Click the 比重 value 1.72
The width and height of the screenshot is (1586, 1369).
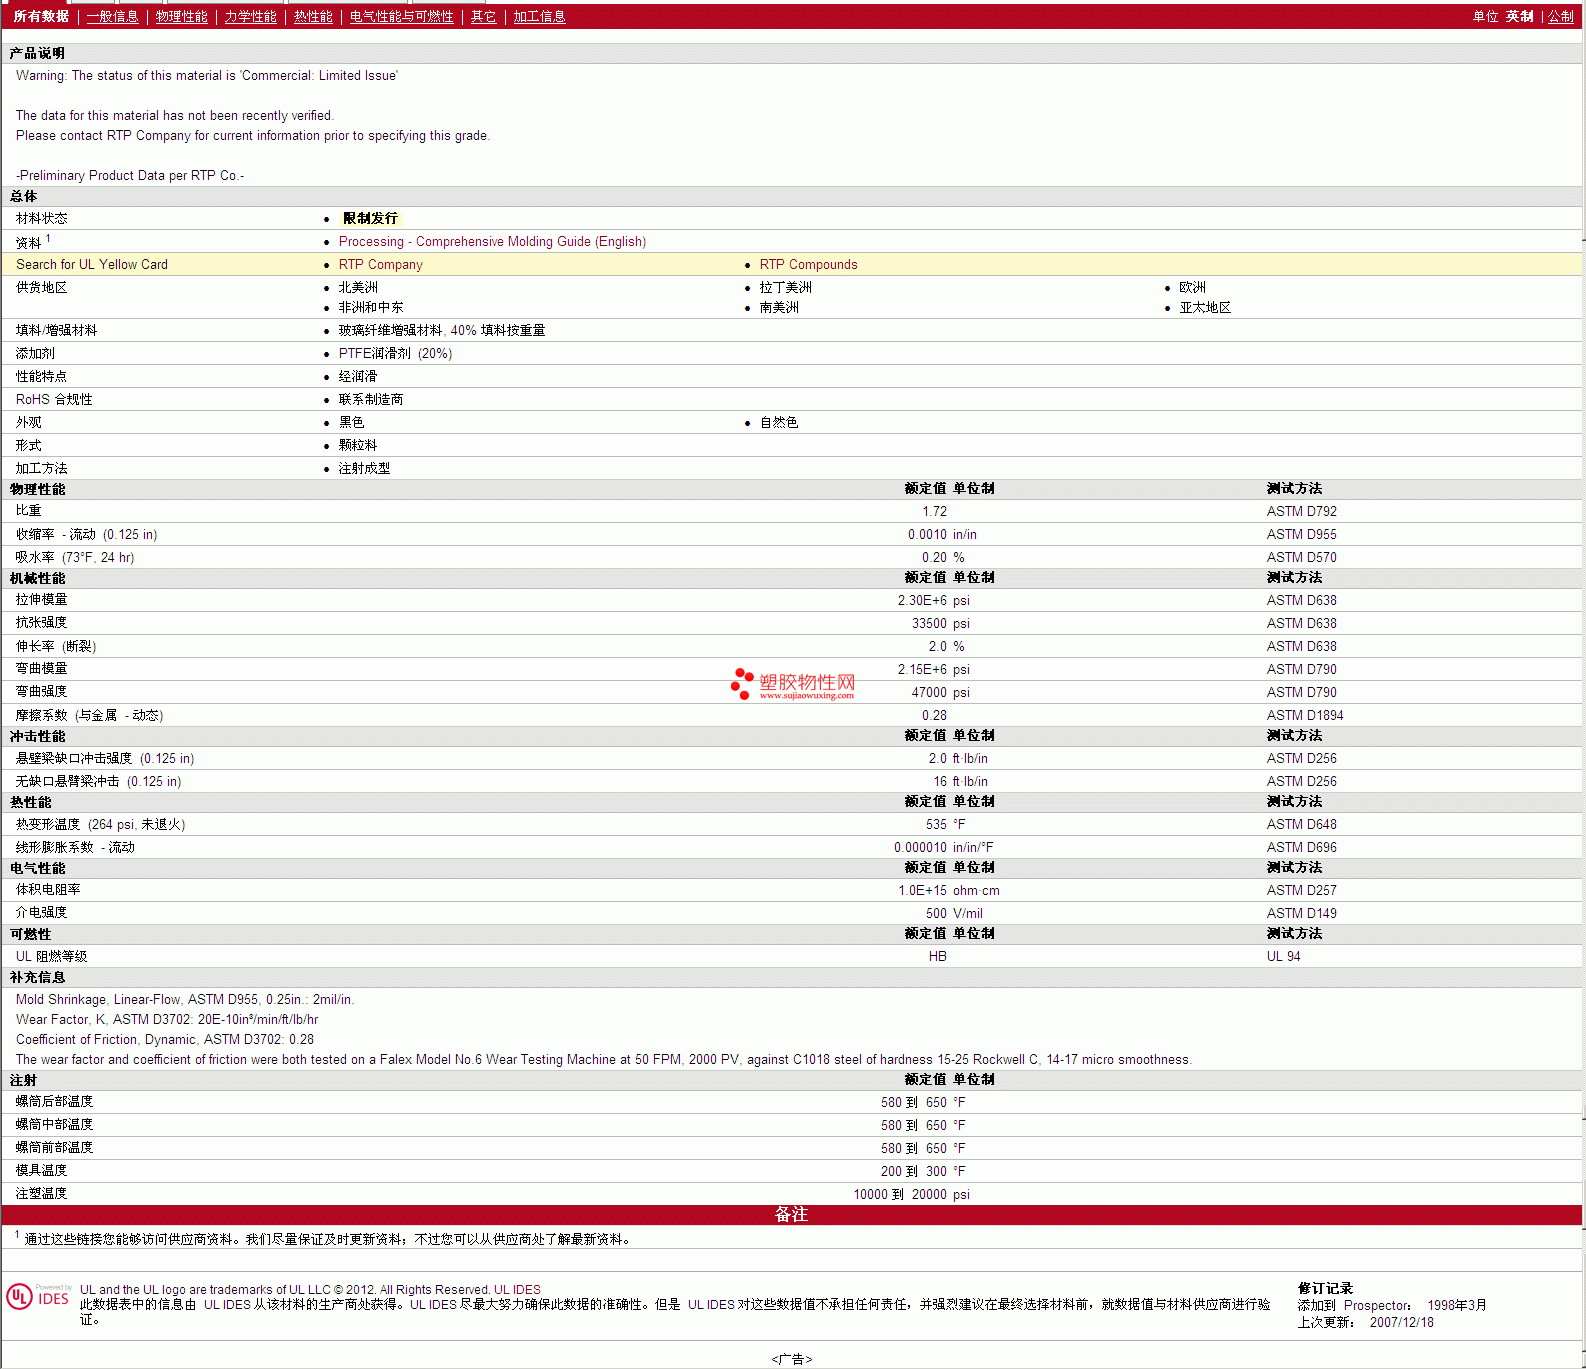[934, 512]
